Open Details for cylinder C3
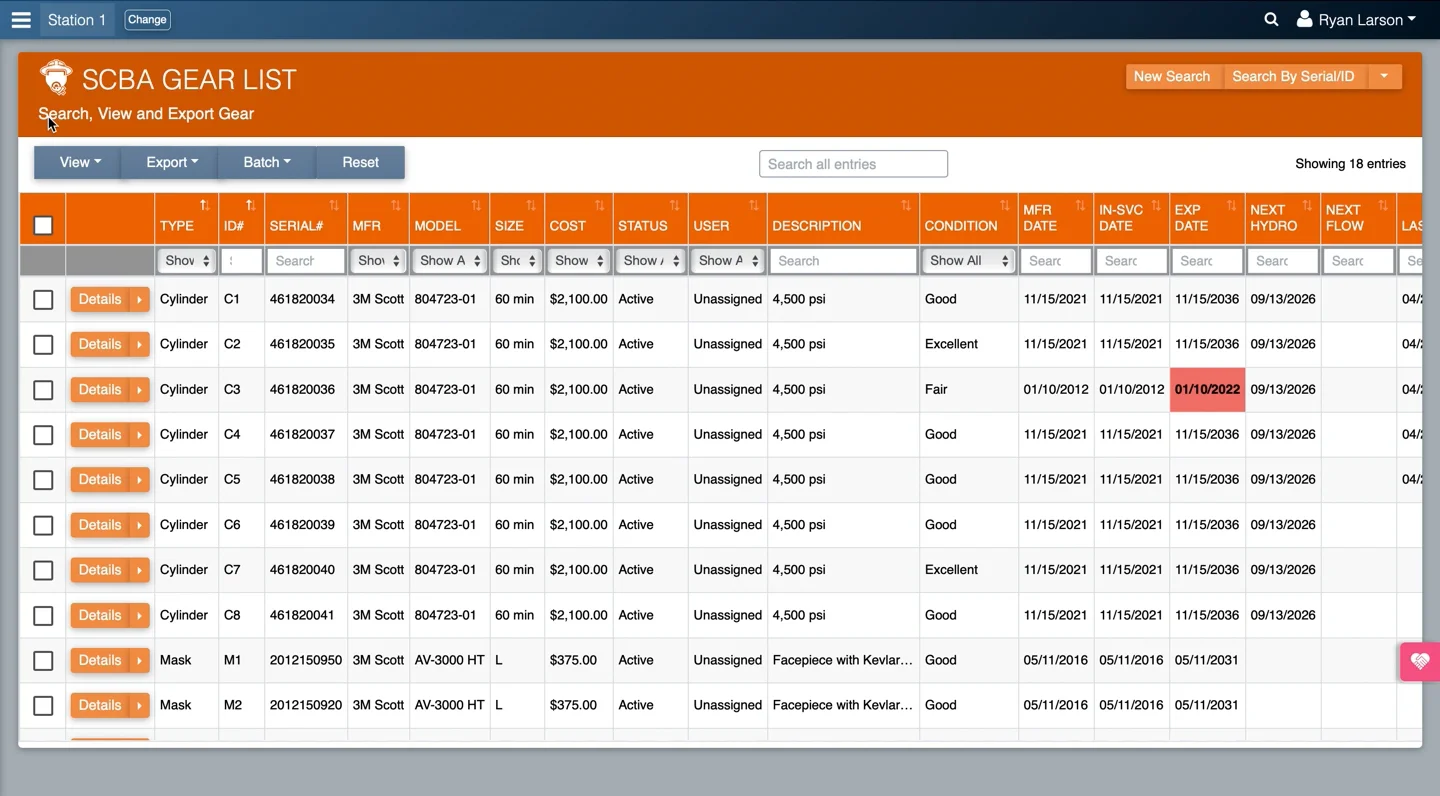Viewport: 1440px width, 796px height. coord(100,390)
